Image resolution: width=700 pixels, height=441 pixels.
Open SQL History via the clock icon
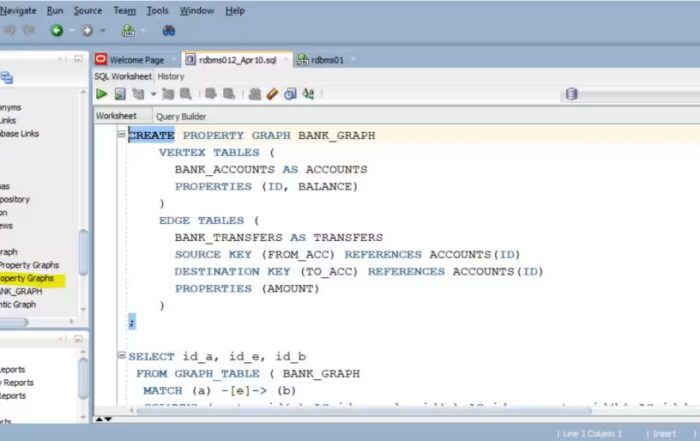click(290, 94)
